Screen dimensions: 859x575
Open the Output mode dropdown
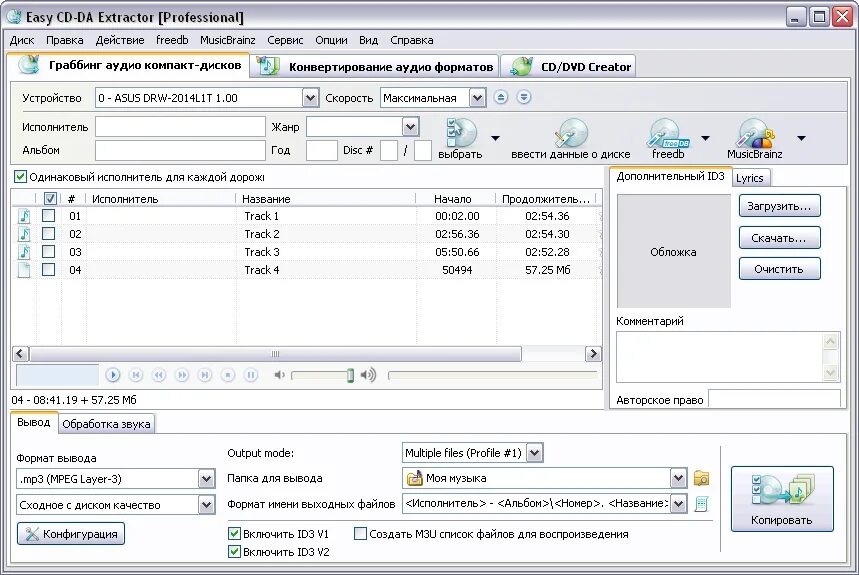(535, 453)
